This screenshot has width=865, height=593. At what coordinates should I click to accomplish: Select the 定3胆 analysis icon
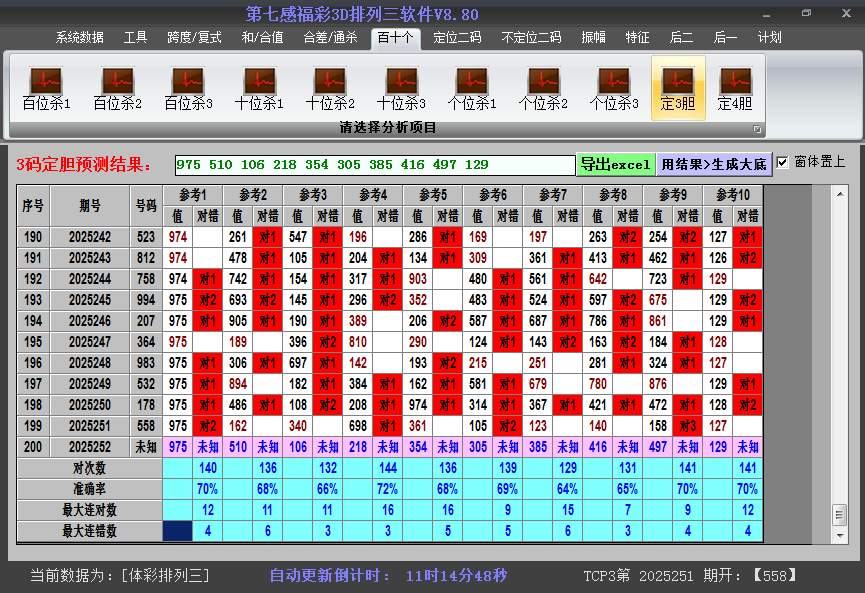click(x=678, y=88)
